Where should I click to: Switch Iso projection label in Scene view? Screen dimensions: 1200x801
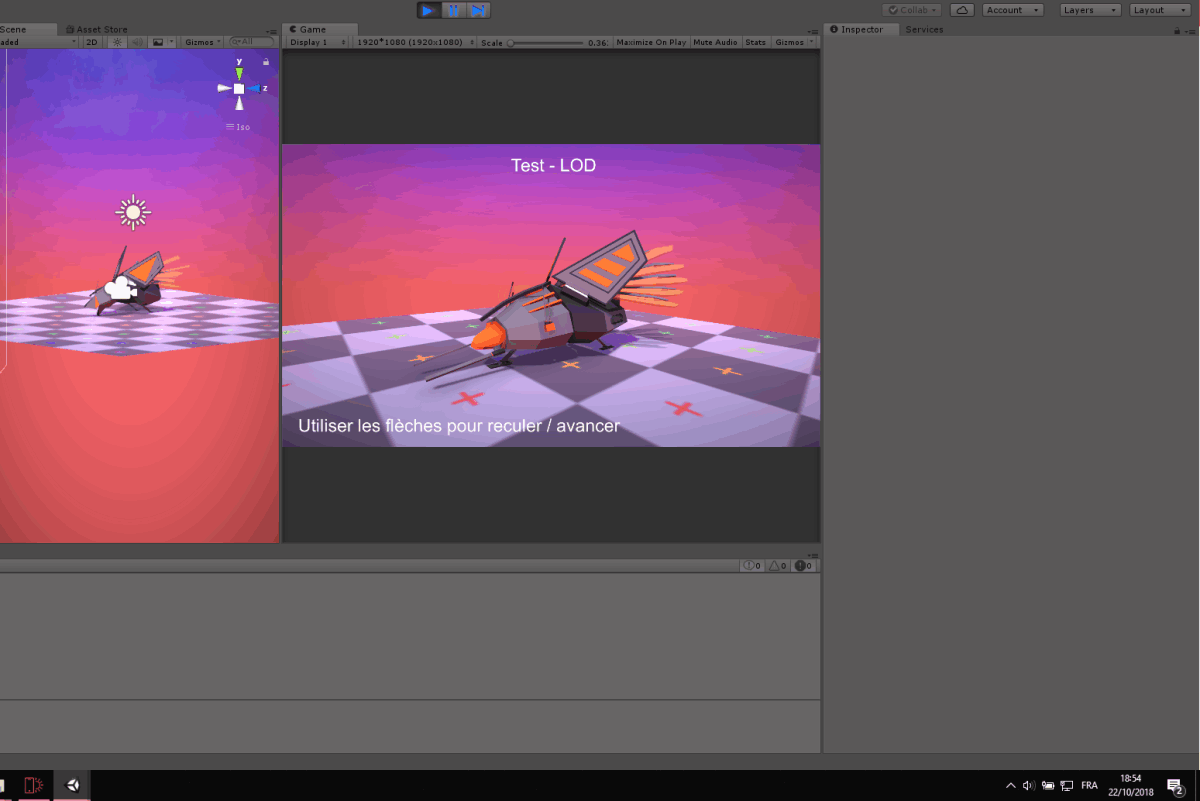click(x=238, y=127)
